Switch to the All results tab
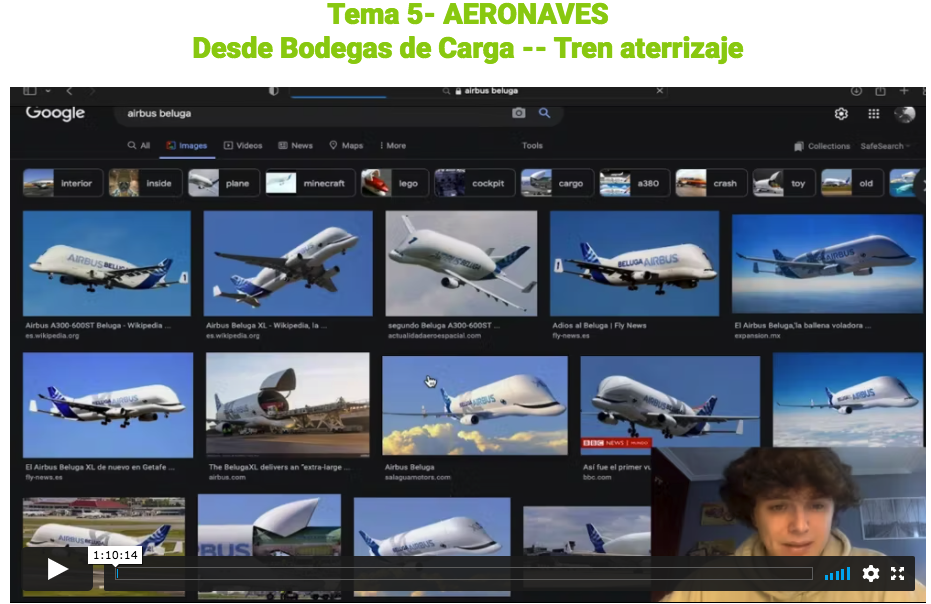The width and height of the screenshot is (931, 604). (x=139, y=146)
